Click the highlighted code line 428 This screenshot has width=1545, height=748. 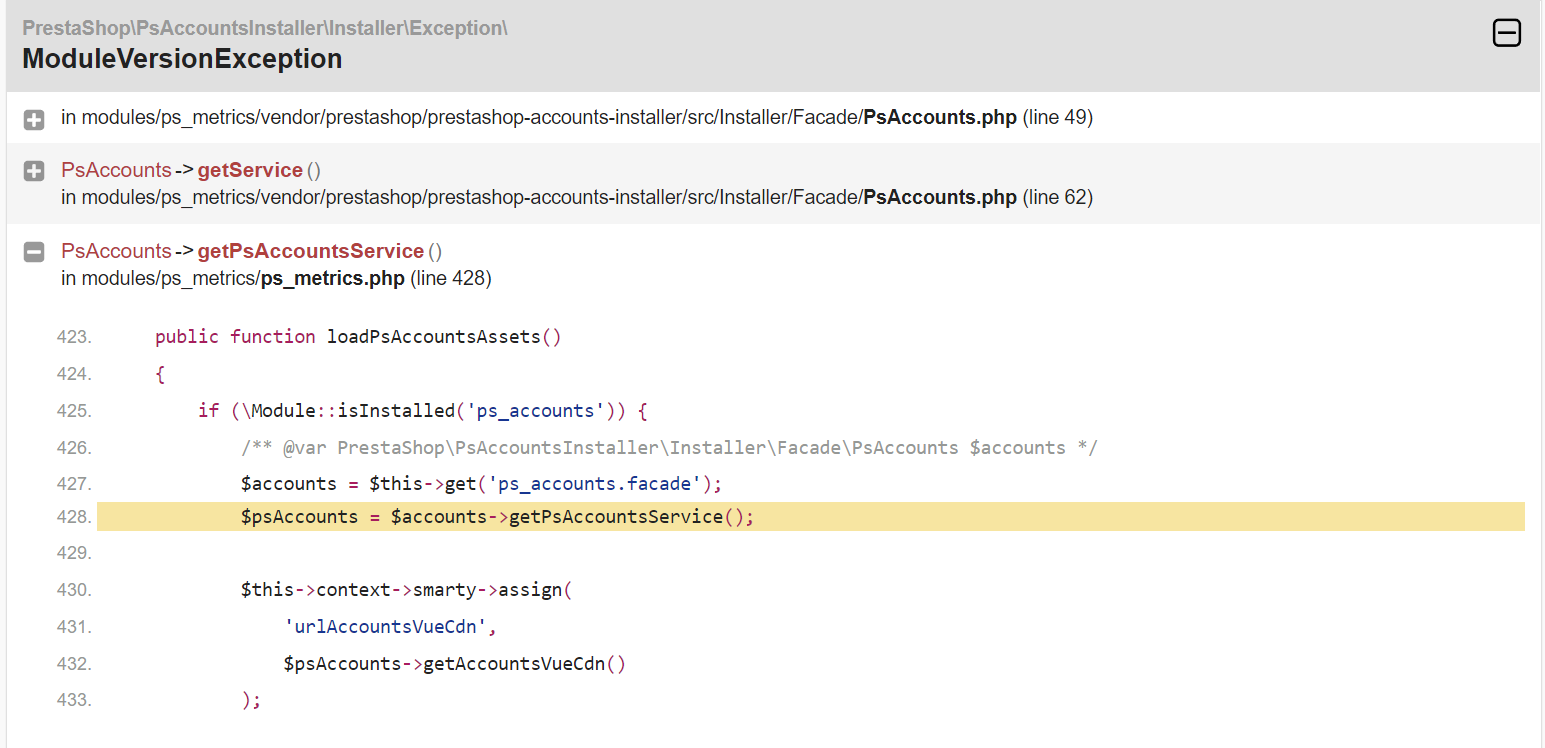[811, 517]
